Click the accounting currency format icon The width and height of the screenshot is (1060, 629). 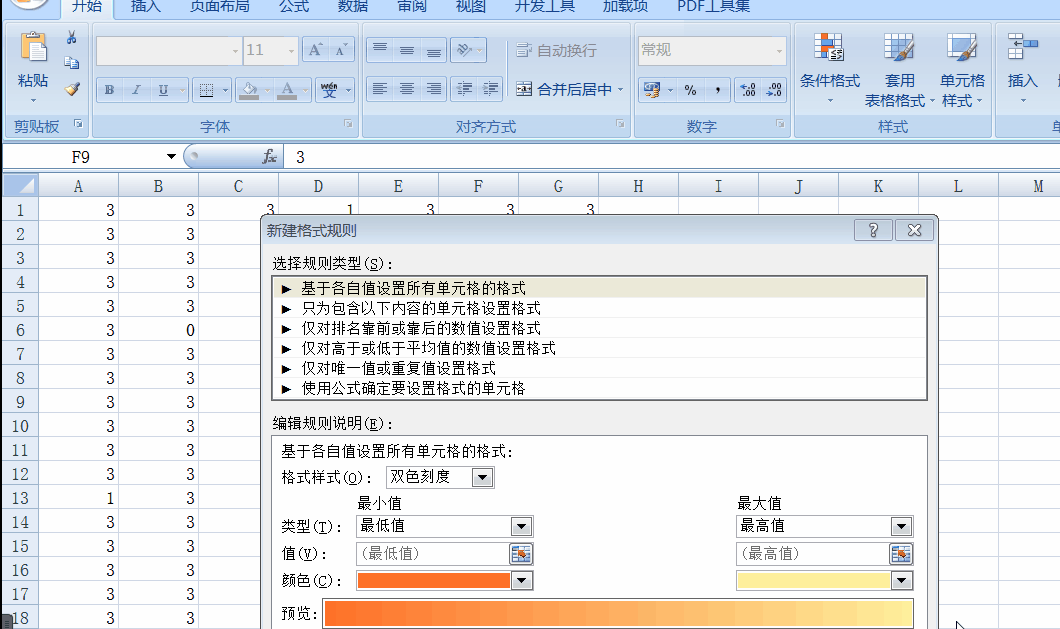tap(652, 90)
